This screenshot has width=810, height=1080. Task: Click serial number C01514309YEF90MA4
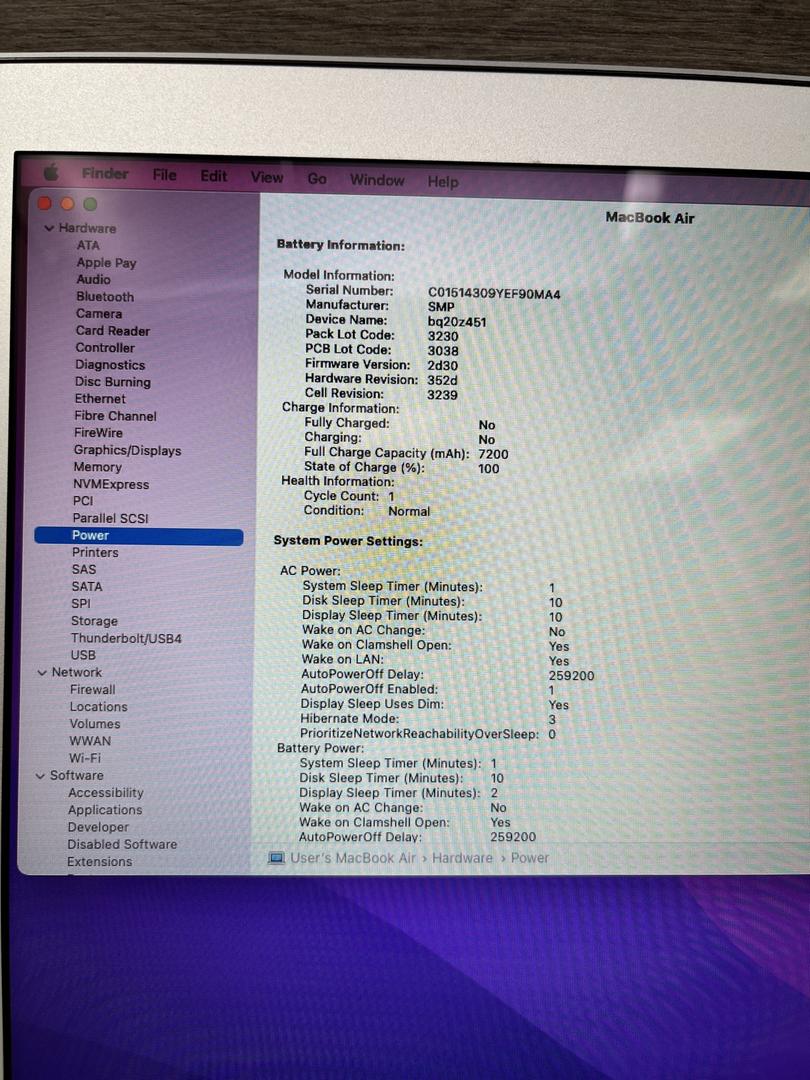pos(494,294)
